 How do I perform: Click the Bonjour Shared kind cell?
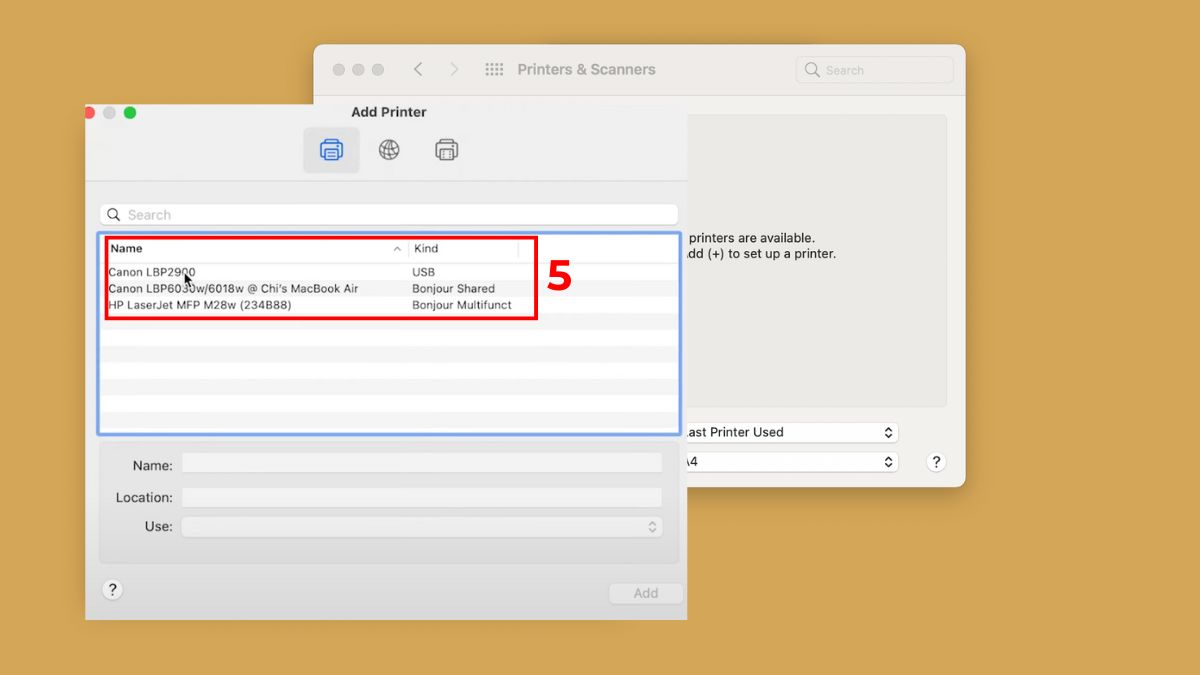[x=453, y=288]
